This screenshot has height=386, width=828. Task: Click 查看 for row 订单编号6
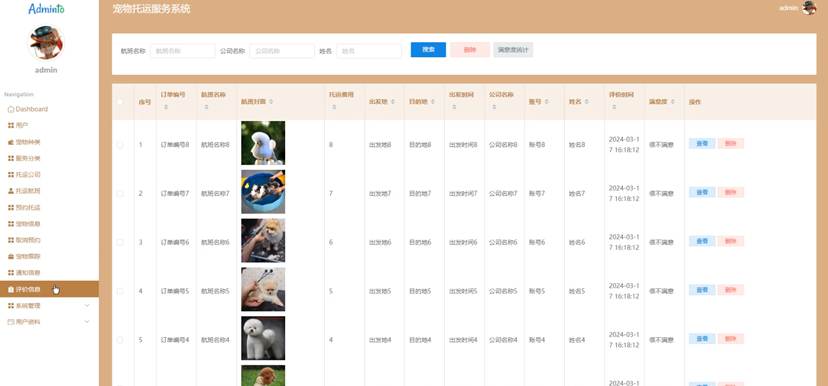[702, 241]
